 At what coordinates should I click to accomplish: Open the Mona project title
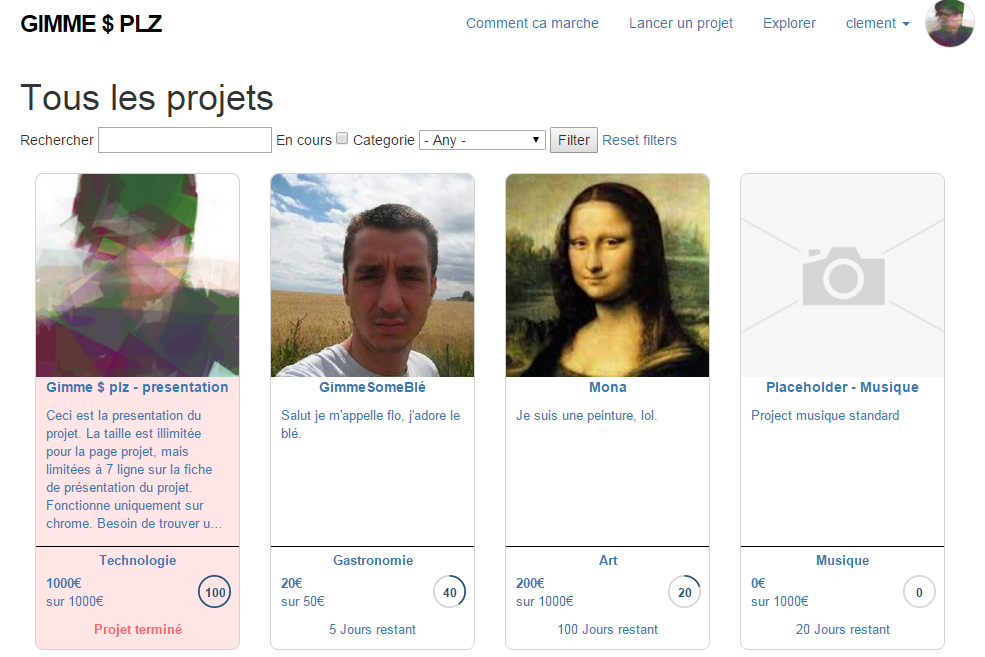pyautogui.click(x=607, y=387)
